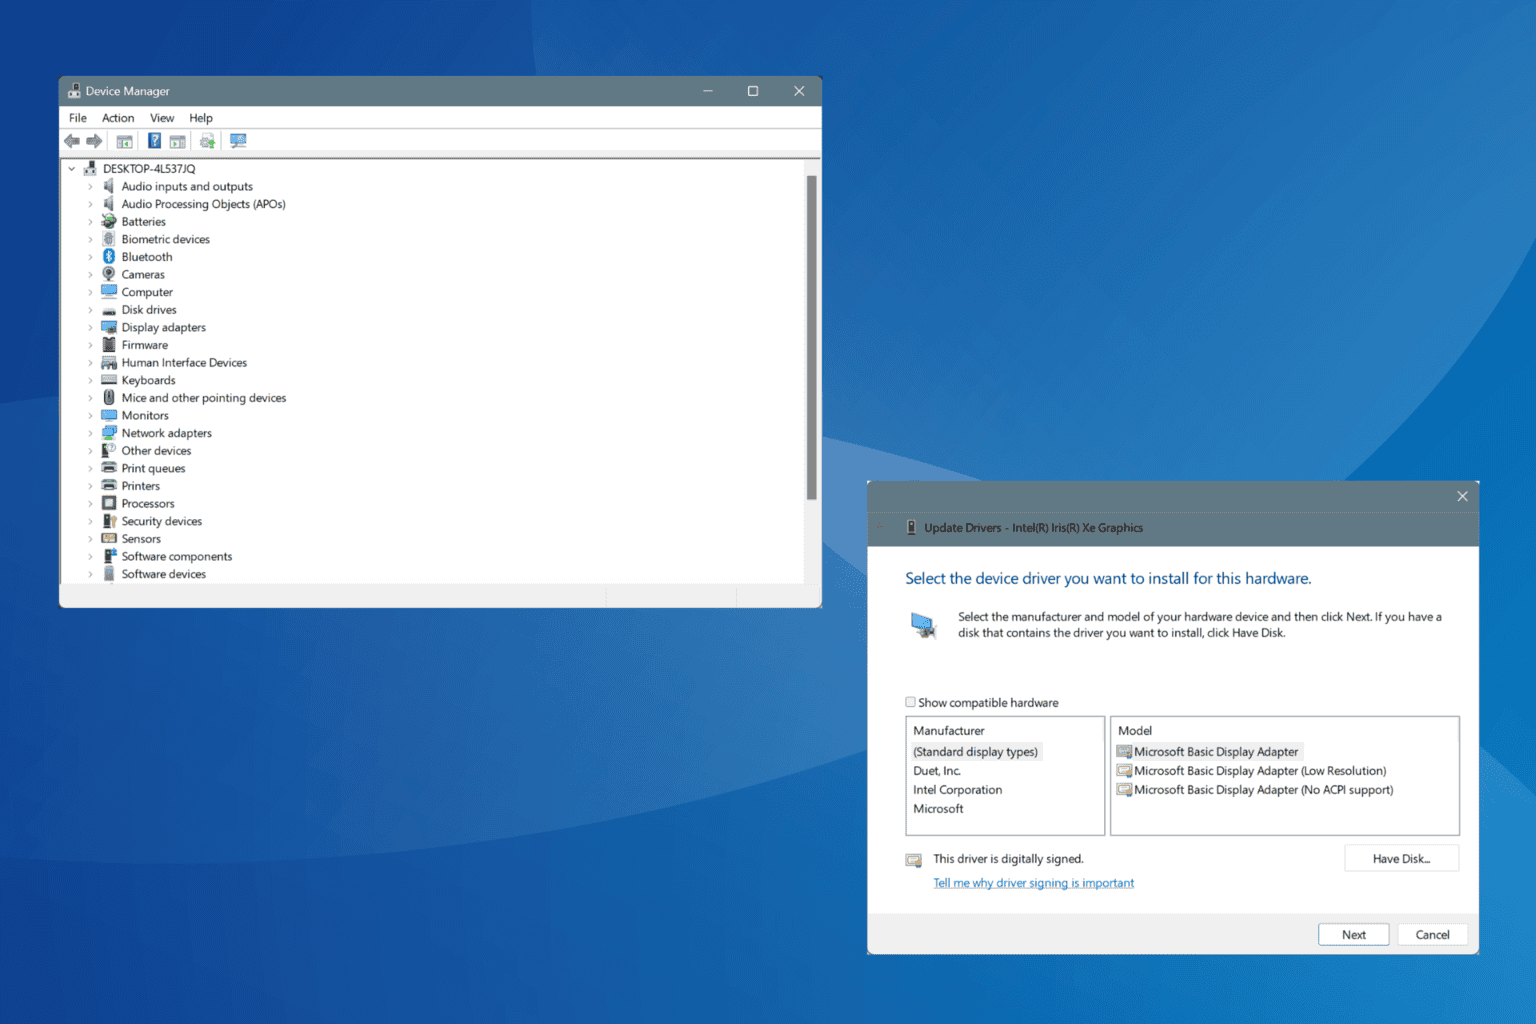Select Microsoft Basic Display Adapter (Low Resolution)
The height and width of the screenshot is (1024, 1536).
(x=1252, y=771)
